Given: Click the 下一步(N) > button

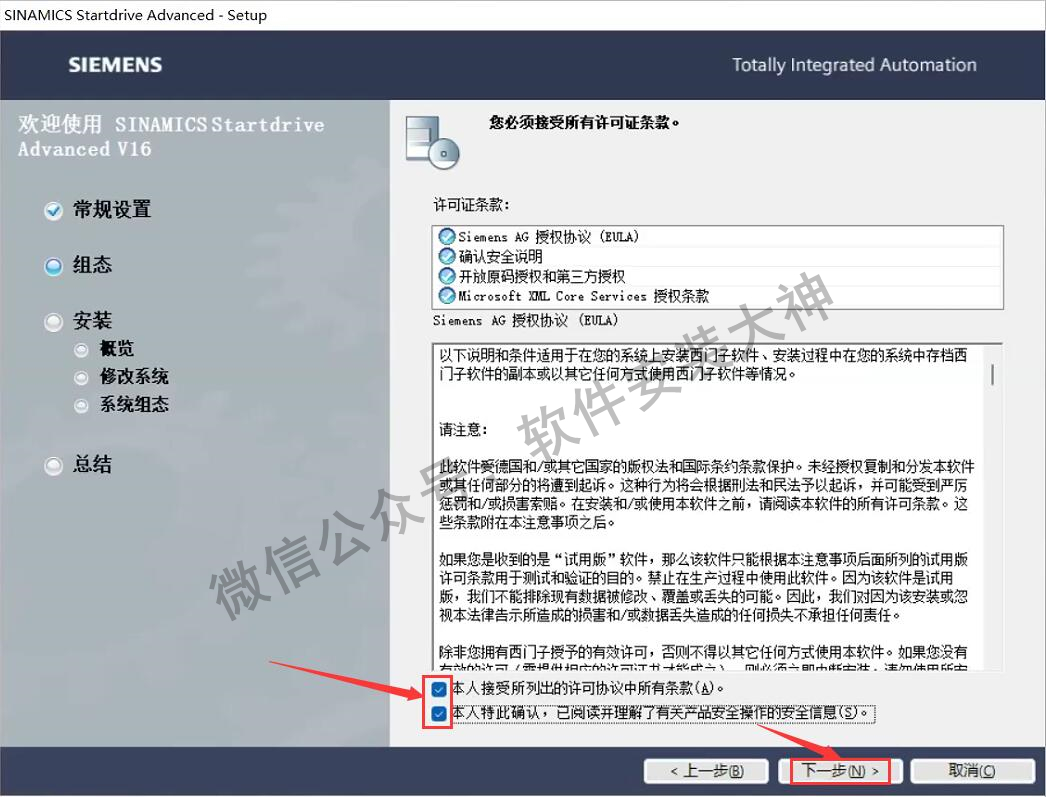Looking at the screenshot, I should 839,772.
